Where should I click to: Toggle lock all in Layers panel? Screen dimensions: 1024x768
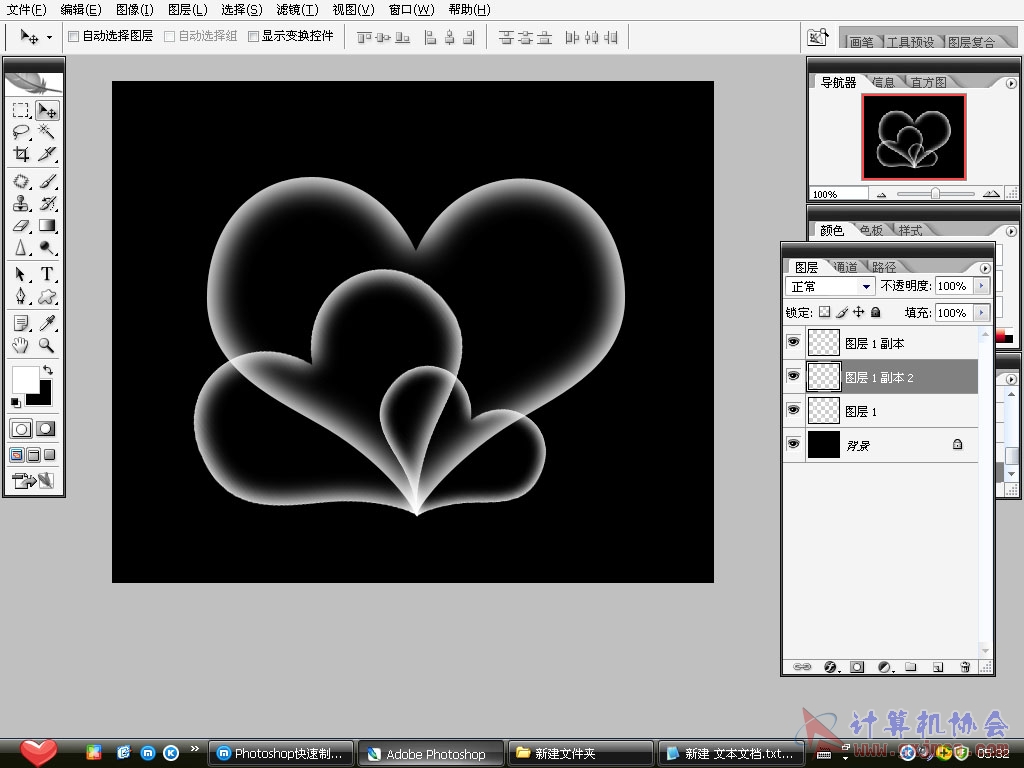pos(876,312)
